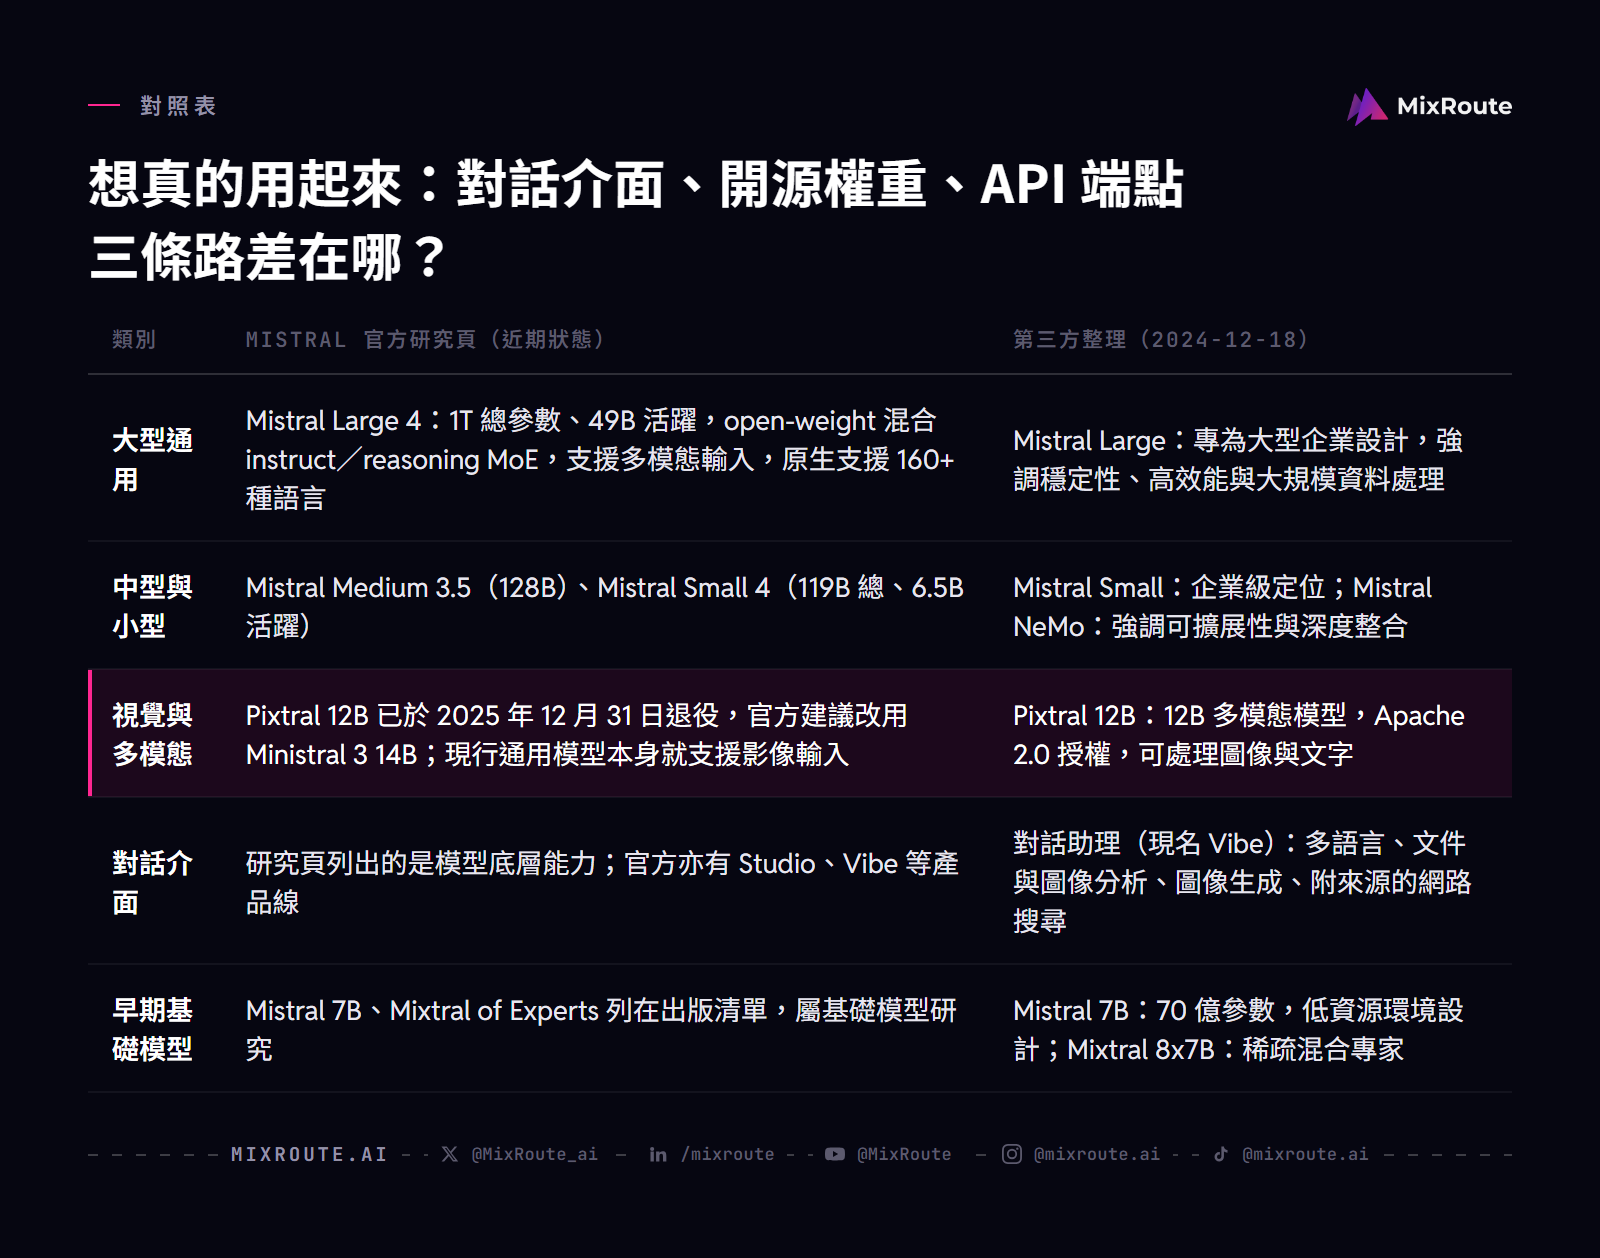This screenshot has height=1258, width=1600.
Task: Open the @MixRoute YouTube handle
Action: tap(904, 1154)
